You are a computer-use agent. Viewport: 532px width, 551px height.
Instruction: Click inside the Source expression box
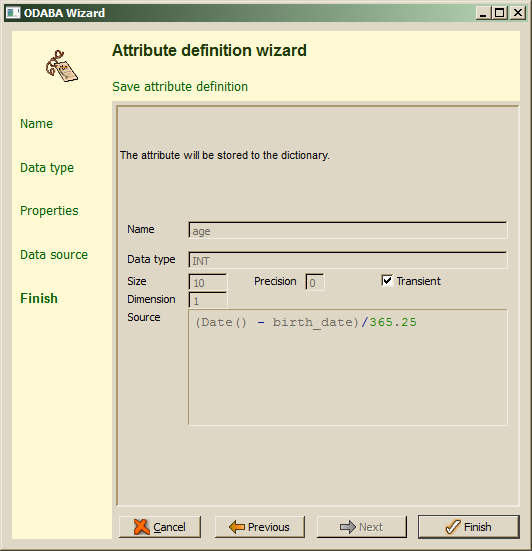click(x=348, y=367)
